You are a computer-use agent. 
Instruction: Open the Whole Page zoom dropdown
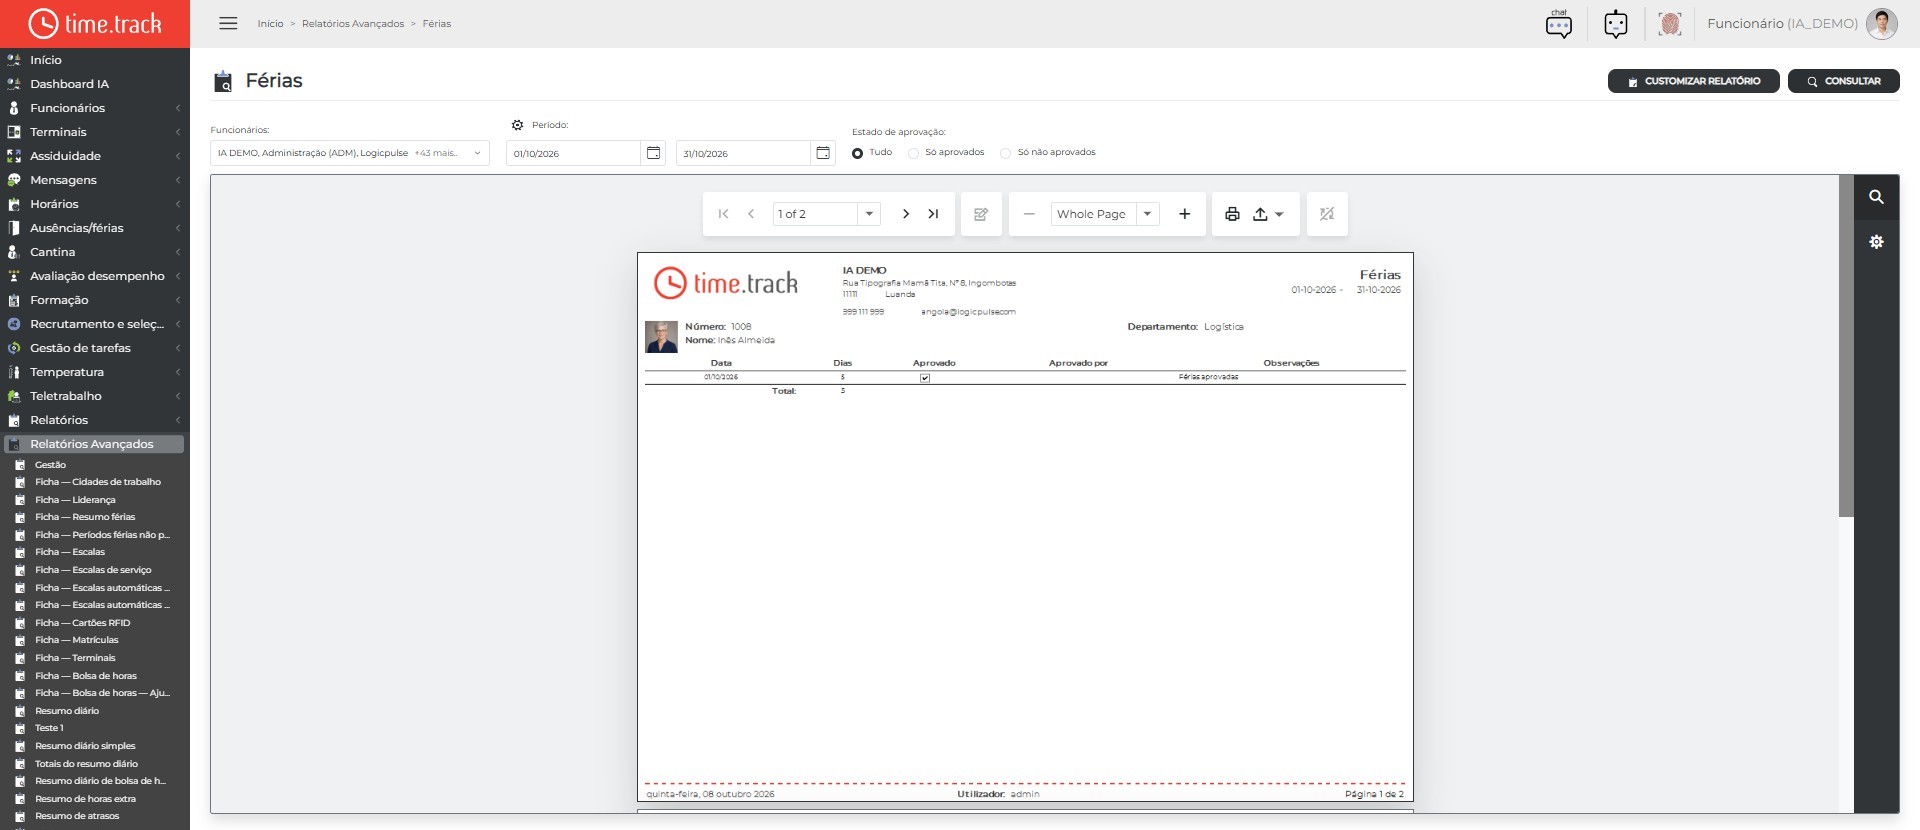[1105, 214]
